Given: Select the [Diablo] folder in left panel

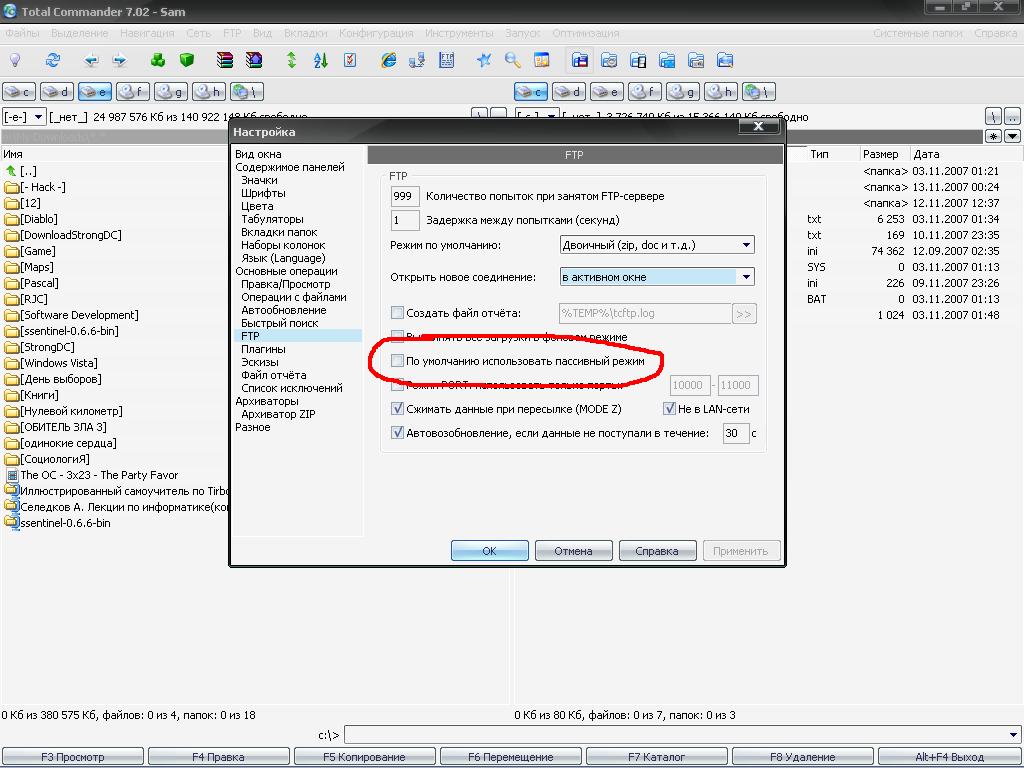Looking at the screenshot, I should click(x=39, y=219).
